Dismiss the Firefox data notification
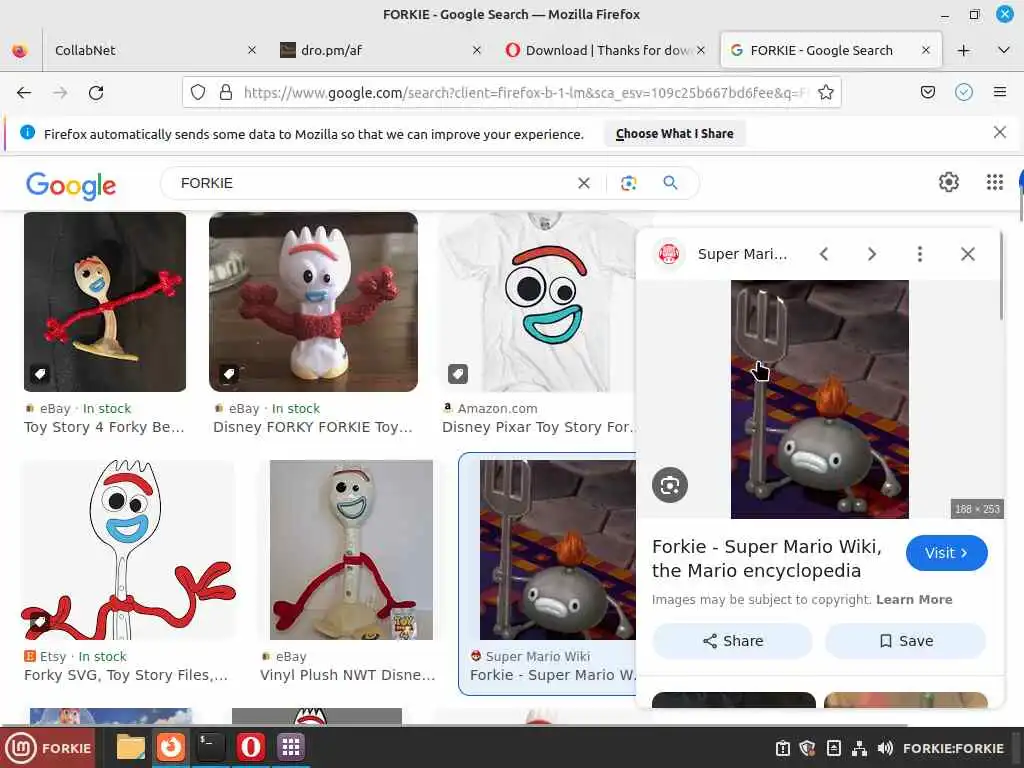 [x=999, y=133]
